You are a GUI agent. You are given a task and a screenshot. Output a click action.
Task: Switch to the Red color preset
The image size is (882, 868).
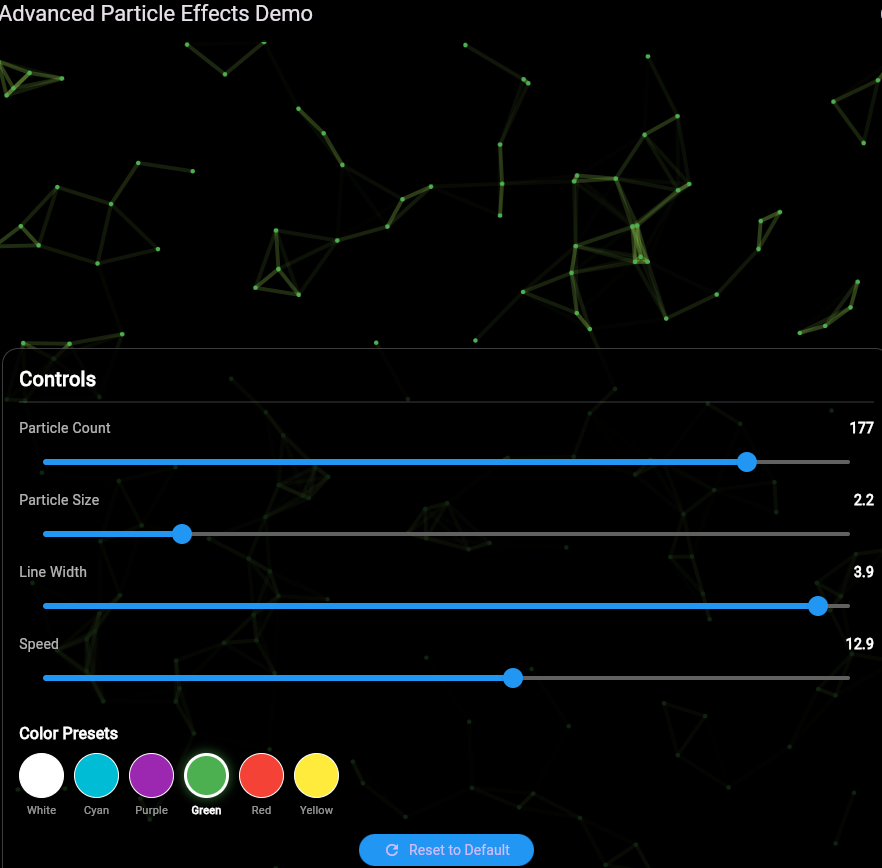(x=262, y=775)
